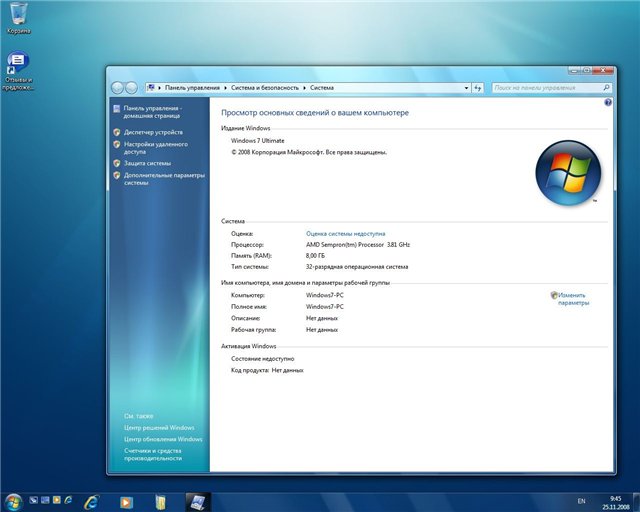The image size is (640, 512).
Task: Open Счетчики и средства производительности link
Action: (153, 454)
